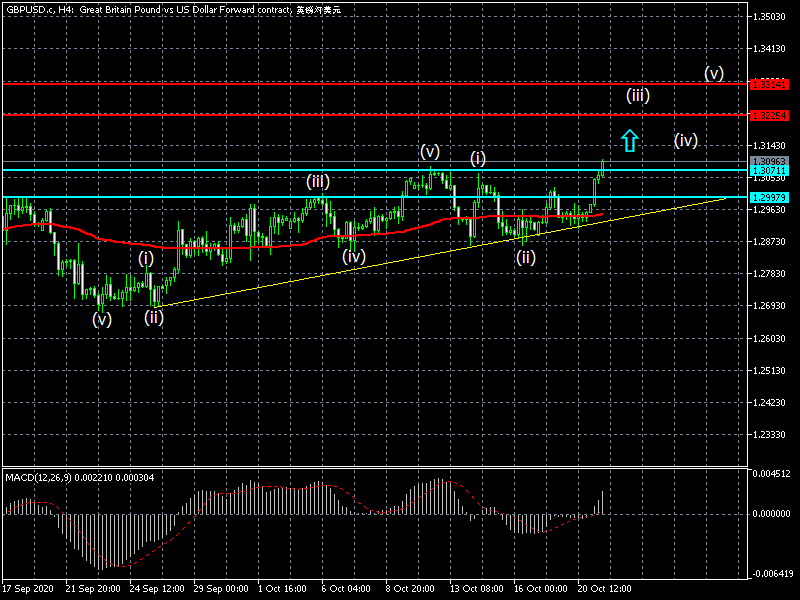The height and width of the screenshot is (600, 800).
Task: Click the (ii) label below 16 Oct candles
Action: point(526,257)
